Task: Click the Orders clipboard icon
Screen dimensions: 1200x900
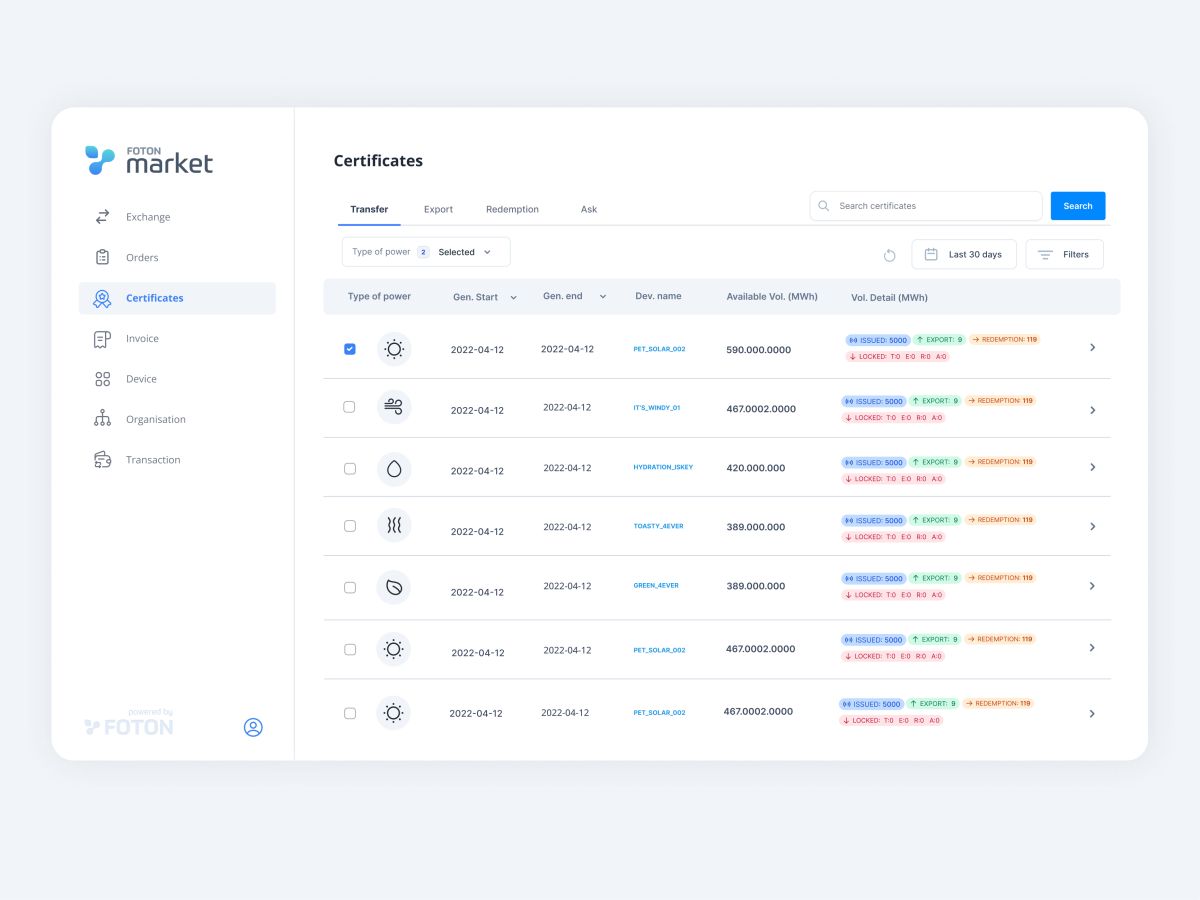Action: [x=102, y=257]
